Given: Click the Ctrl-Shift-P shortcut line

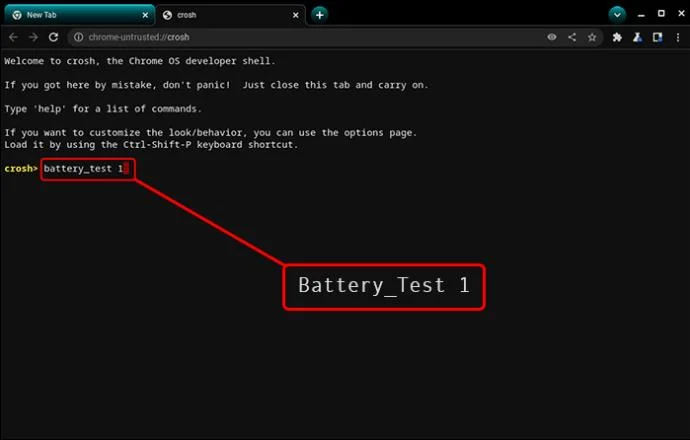Looking at the screenshot, I should tap(151, 145).
